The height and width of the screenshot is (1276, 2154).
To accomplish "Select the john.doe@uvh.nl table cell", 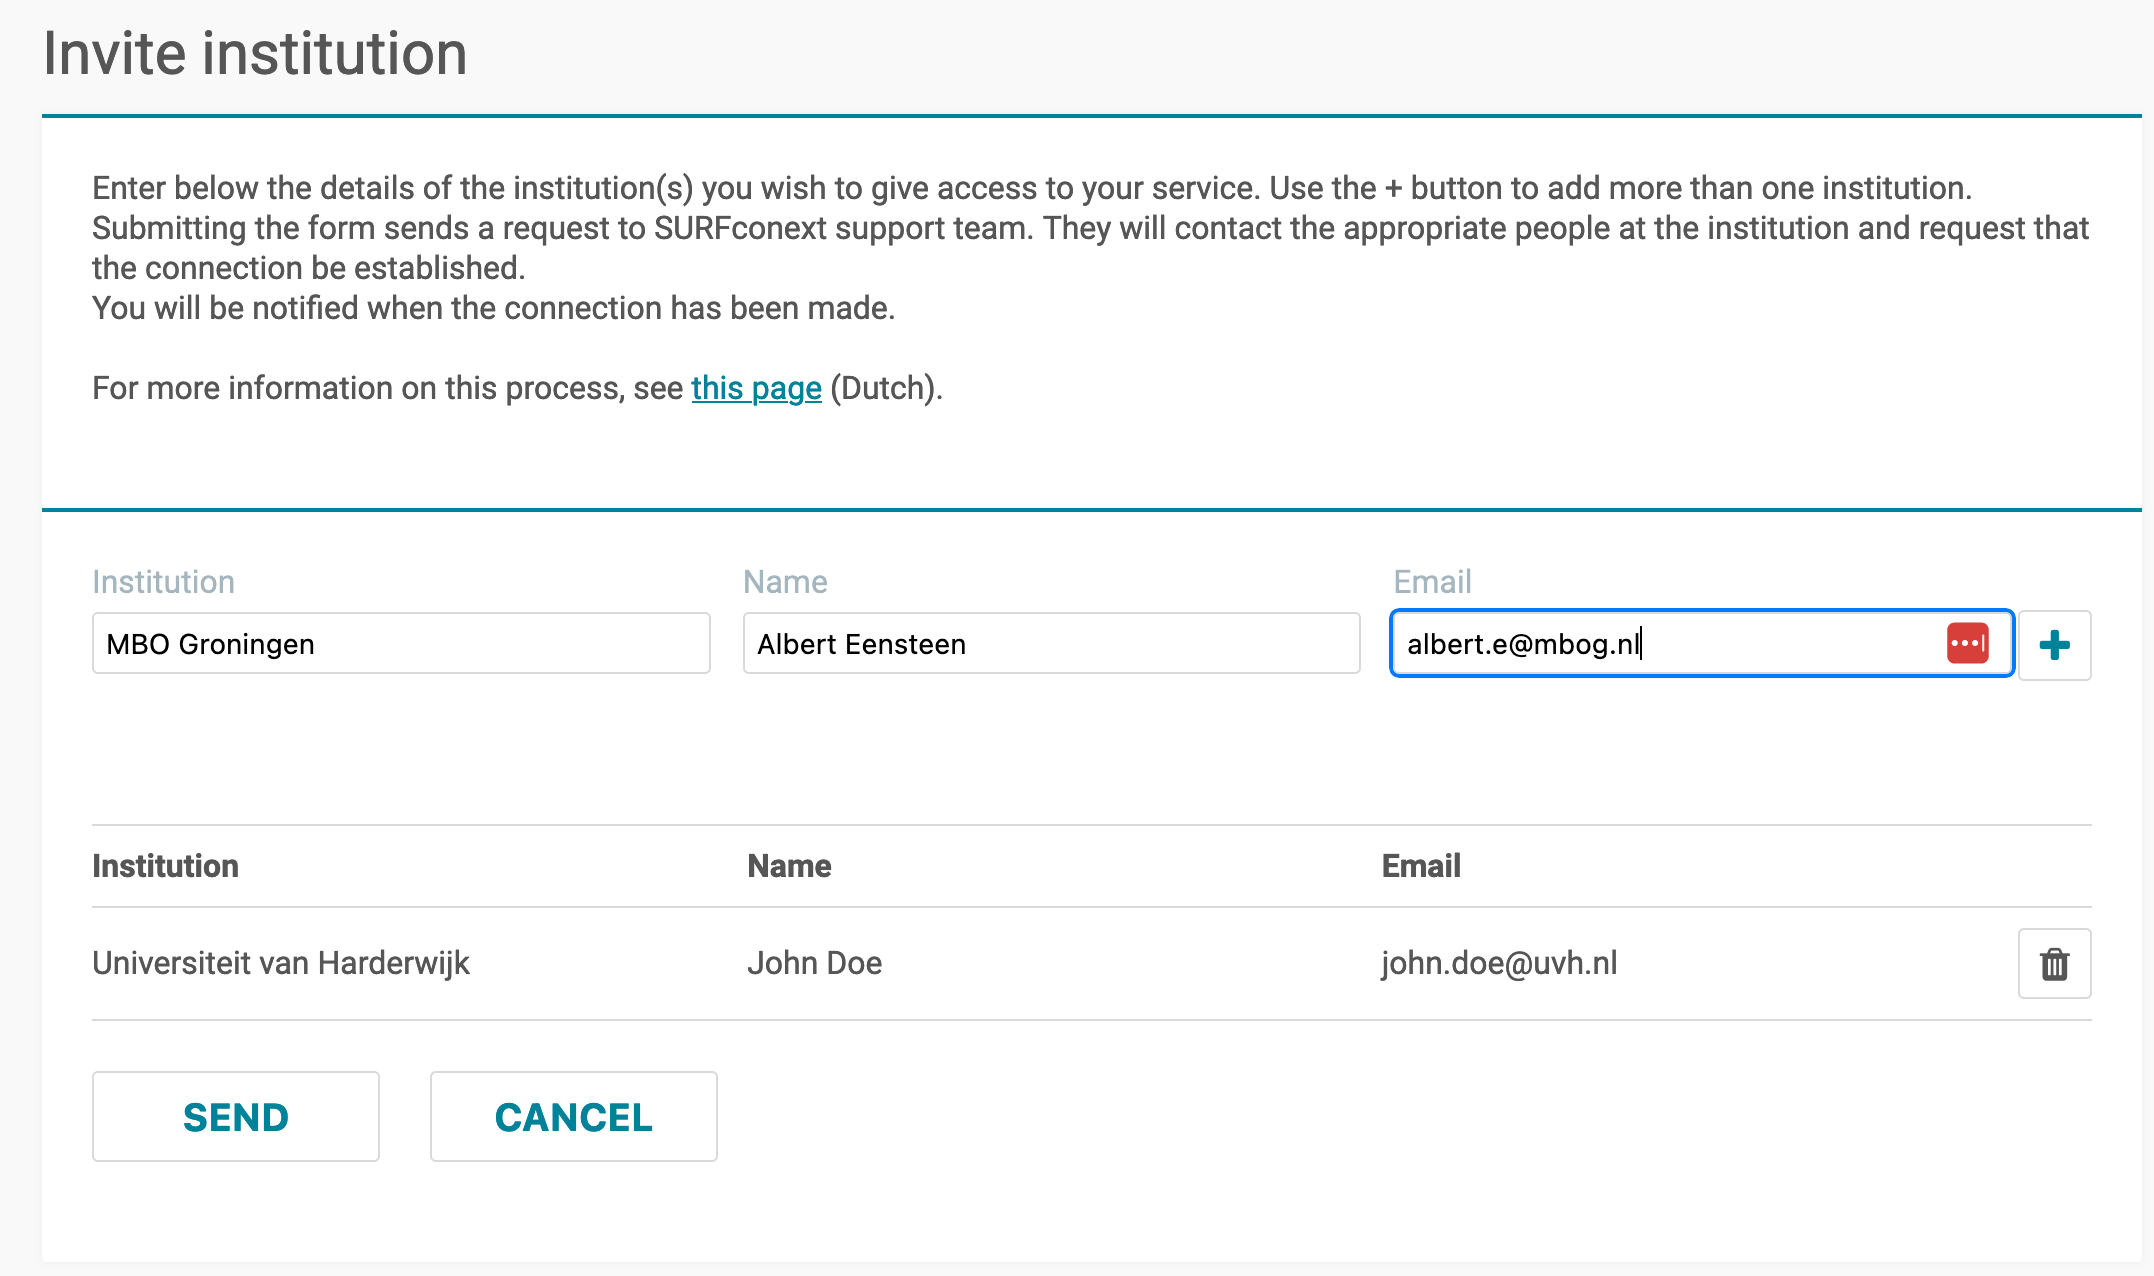I will click(x=1499, y=963).
